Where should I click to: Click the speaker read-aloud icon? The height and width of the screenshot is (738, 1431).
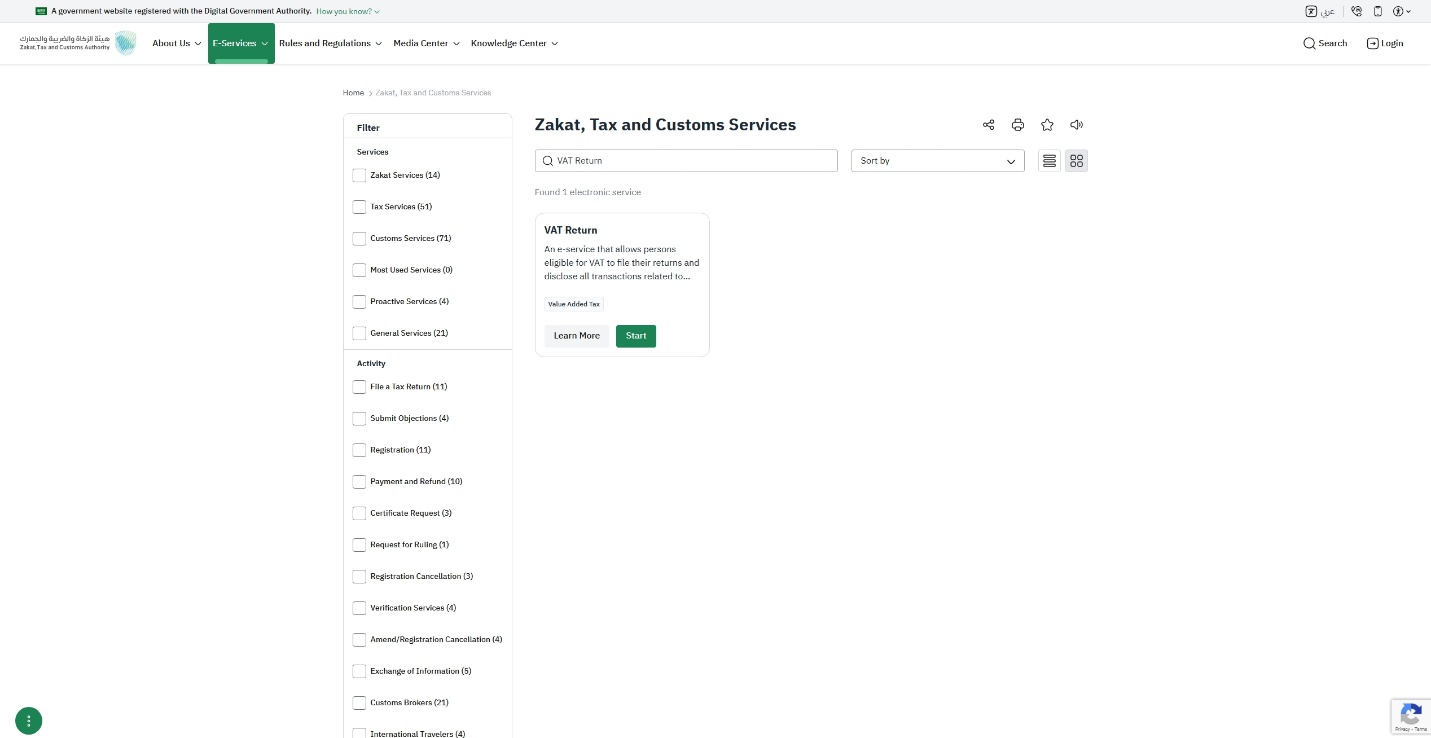click(1076, 125)
